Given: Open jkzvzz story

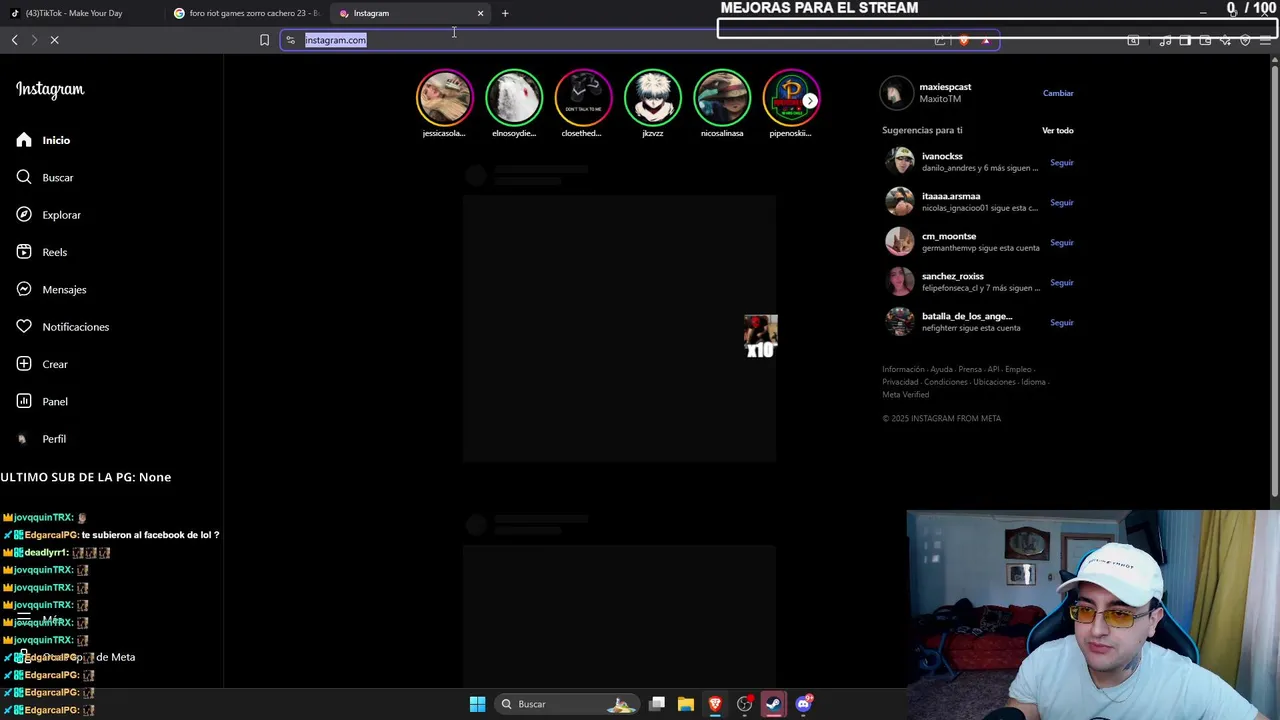Looking at the screenshot, I should pos(653,97).
